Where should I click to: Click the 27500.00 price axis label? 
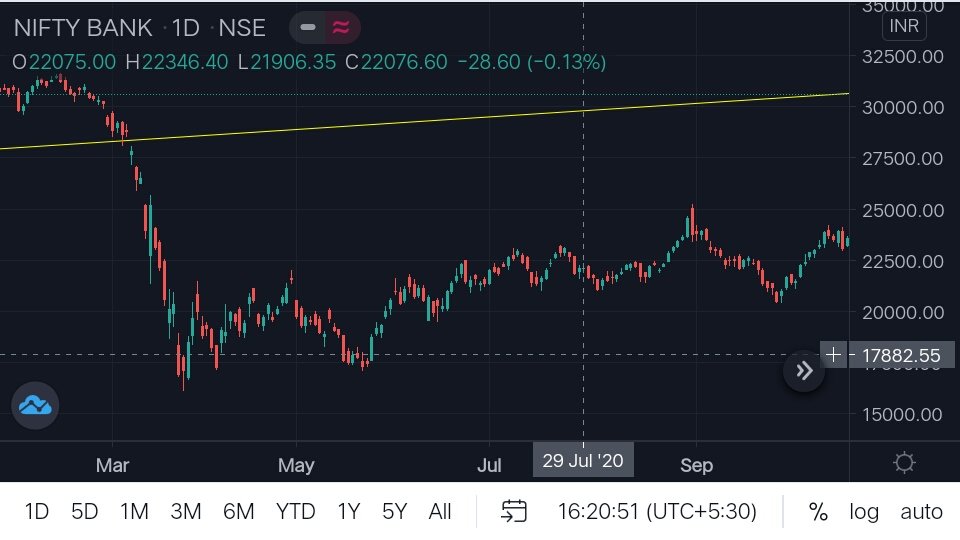click(902, 159)
